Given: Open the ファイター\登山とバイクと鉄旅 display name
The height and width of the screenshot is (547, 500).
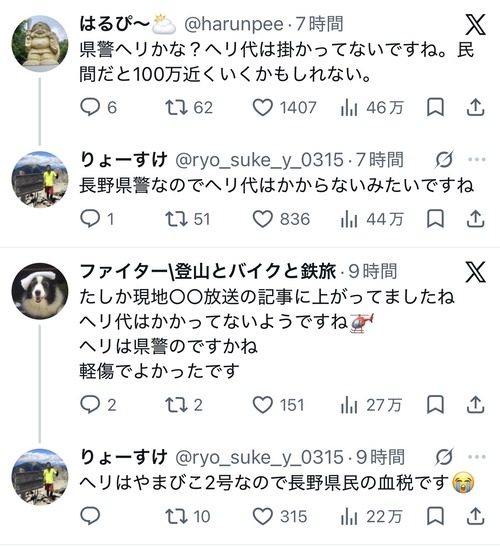Looking at the screenshot, I should 208,271.
